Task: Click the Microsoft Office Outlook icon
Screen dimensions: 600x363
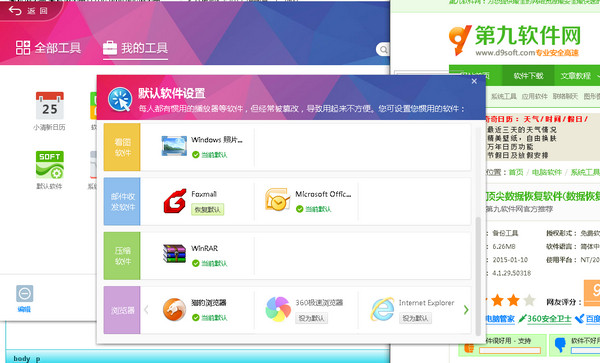Action: 277,199
